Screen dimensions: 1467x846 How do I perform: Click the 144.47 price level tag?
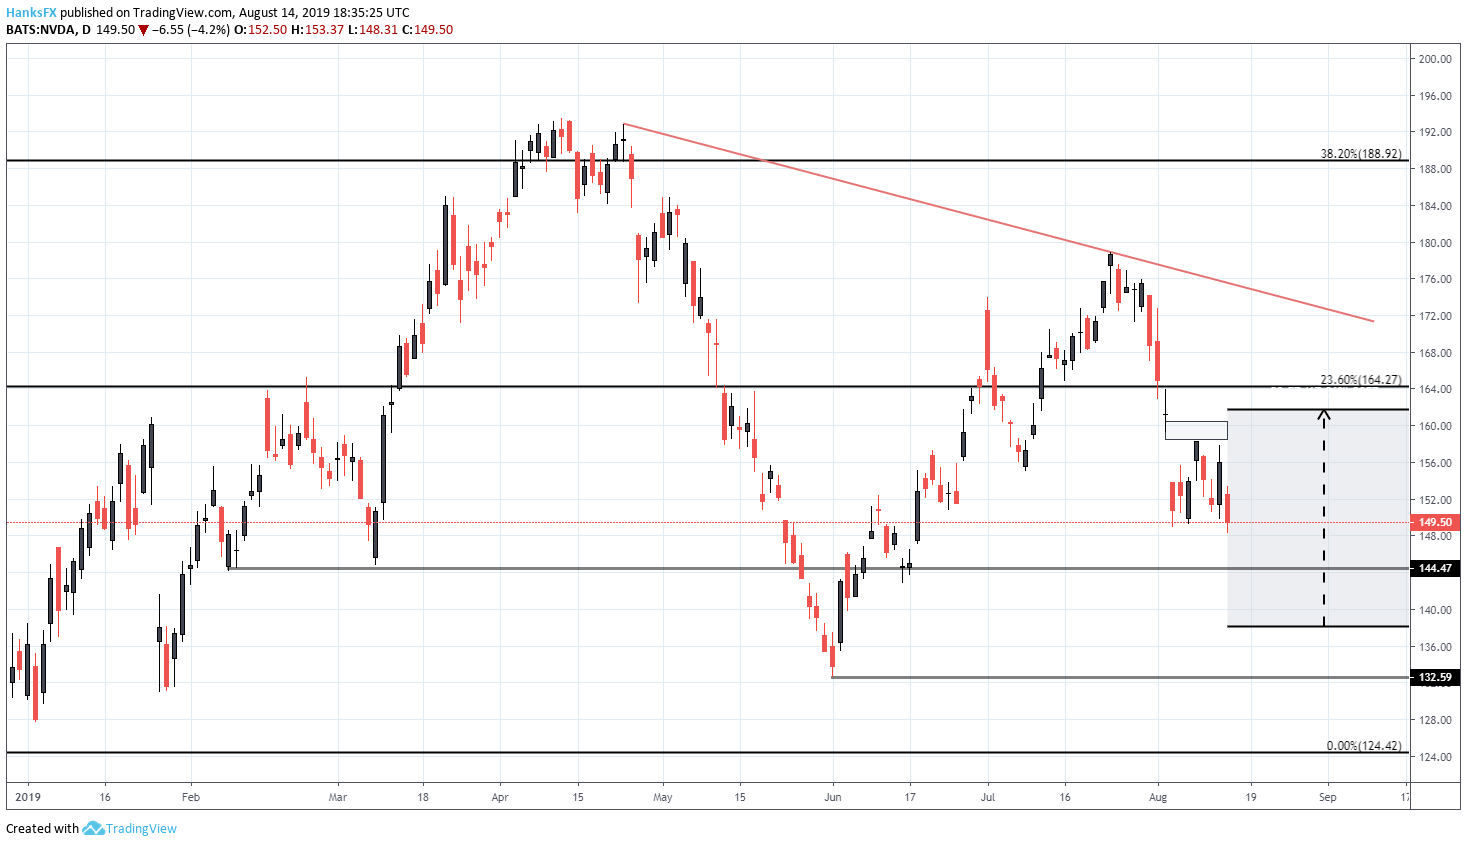tap(1435, 568)
